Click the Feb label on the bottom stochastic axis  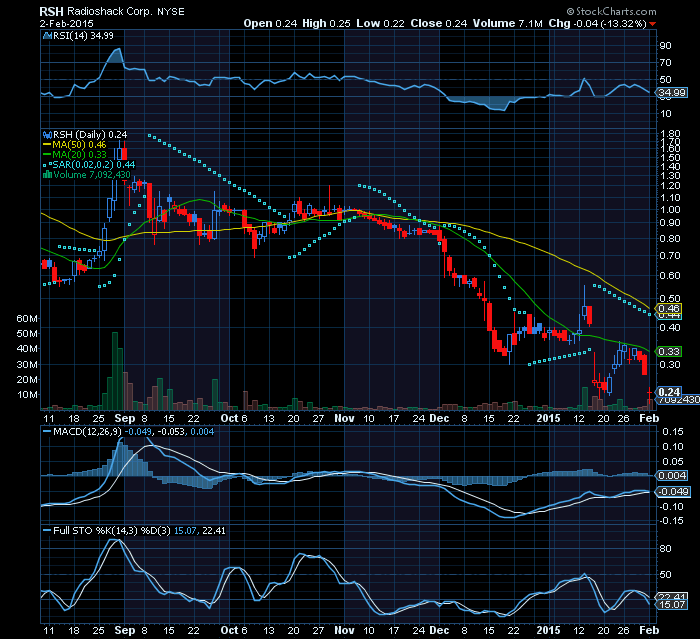(649, 630)
